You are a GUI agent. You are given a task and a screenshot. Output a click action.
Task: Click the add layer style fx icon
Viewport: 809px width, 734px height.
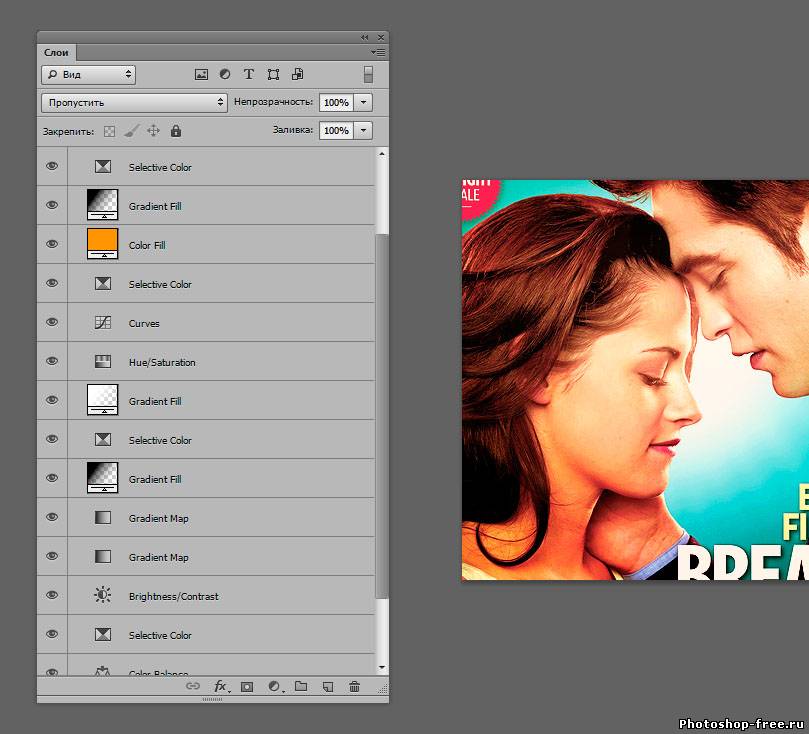(221, 687)
